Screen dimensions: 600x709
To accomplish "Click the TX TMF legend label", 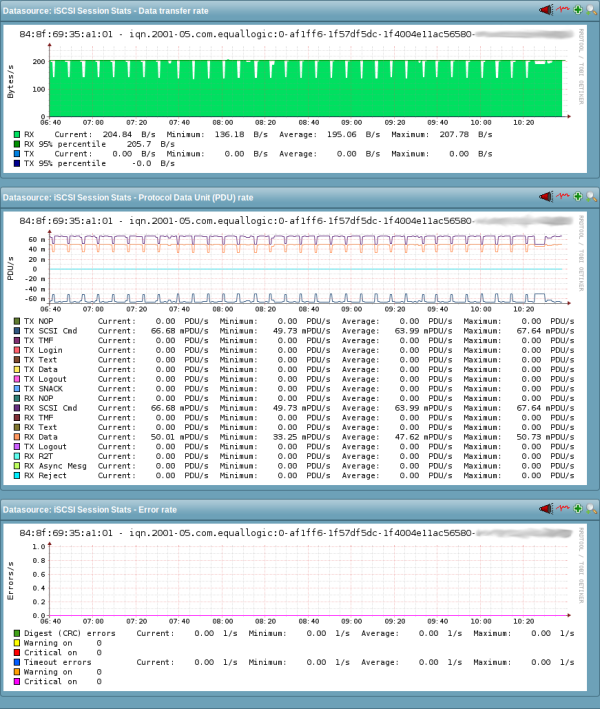I will click(x=38, y=340).
